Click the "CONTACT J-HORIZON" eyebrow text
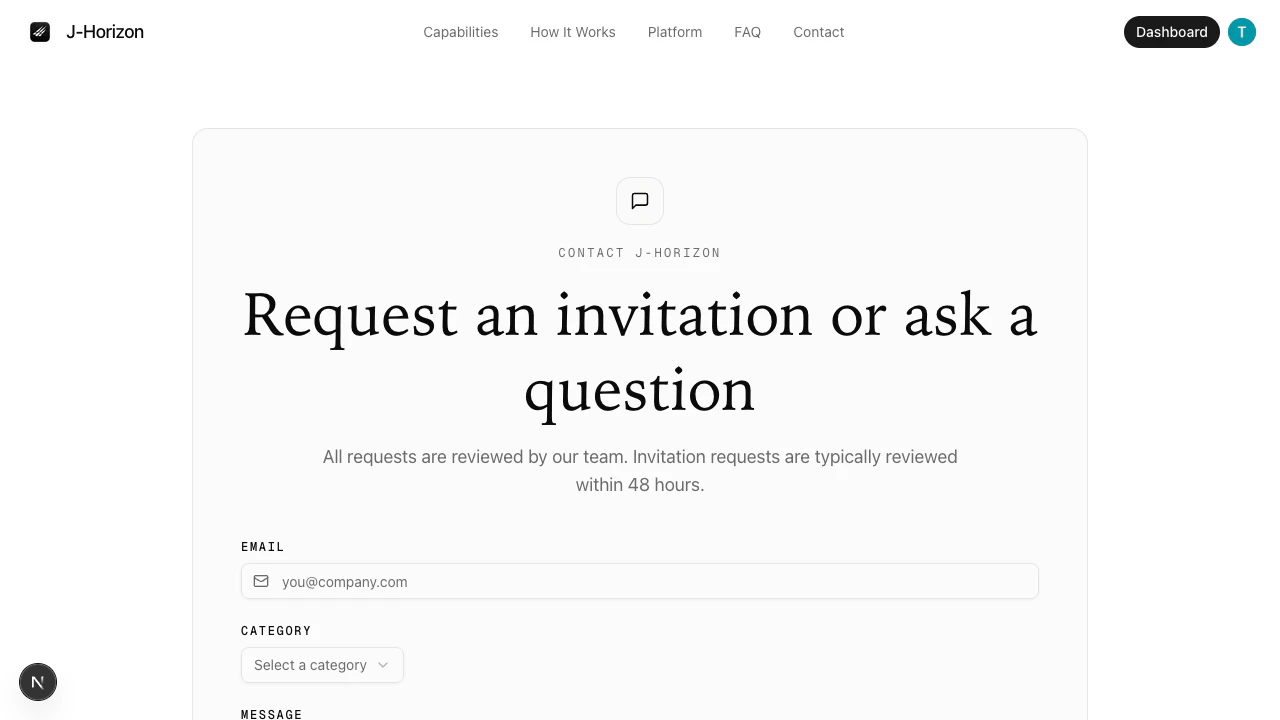The height and width of the screenshot is (720, 1280). coord(639,252)
